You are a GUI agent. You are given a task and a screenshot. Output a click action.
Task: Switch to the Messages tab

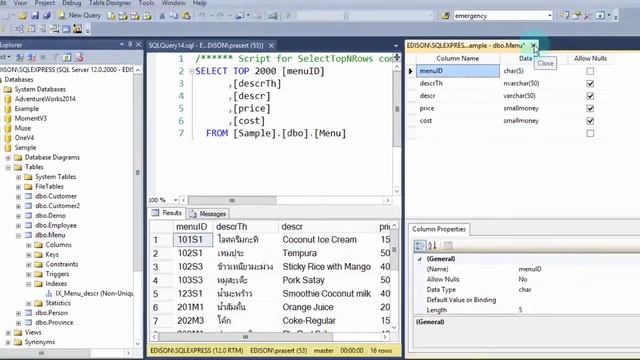[x=208, y=213]
